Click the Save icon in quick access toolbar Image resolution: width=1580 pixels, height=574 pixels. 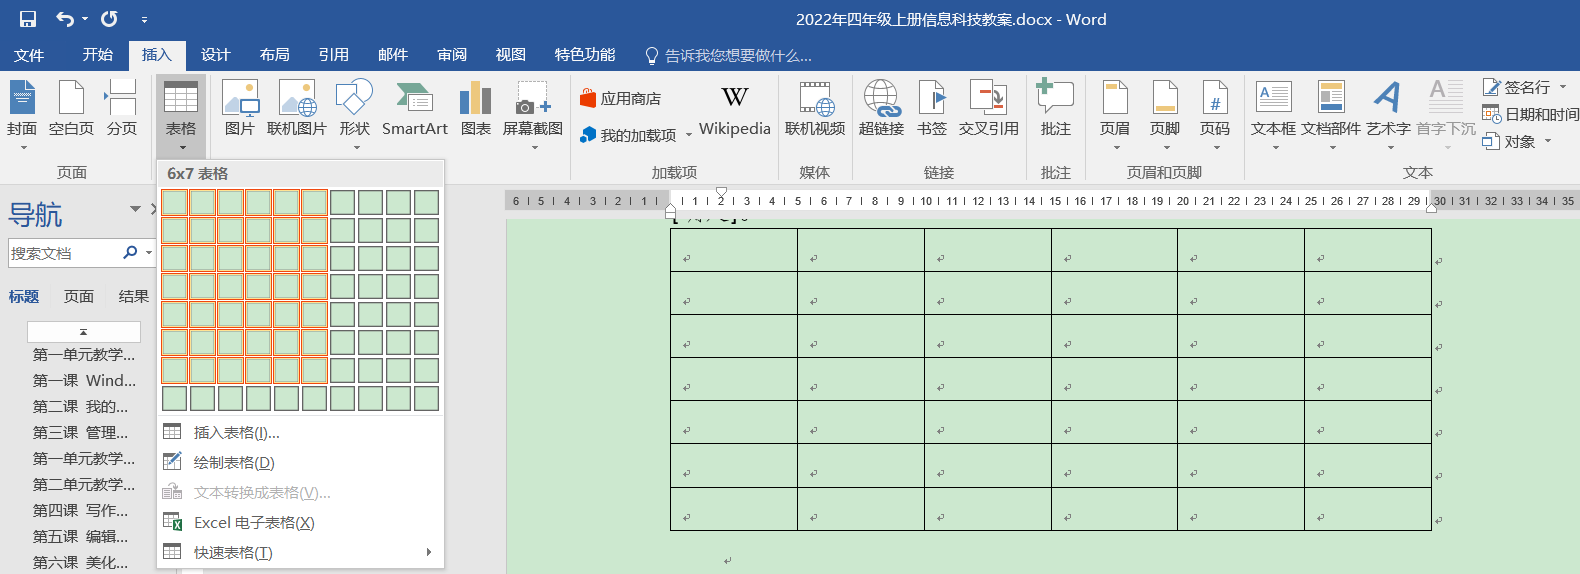(x=28, y=19)
